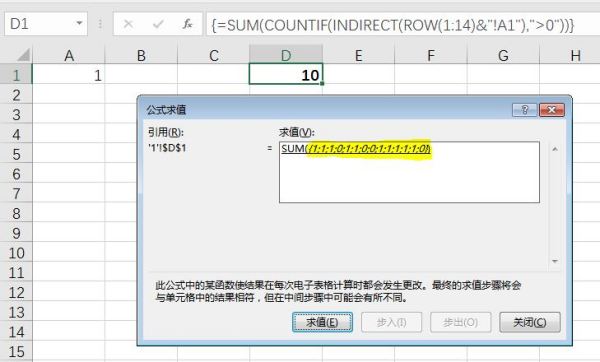Select empty cell F1
Screen dimensions: 600x362
pos(431,75)
